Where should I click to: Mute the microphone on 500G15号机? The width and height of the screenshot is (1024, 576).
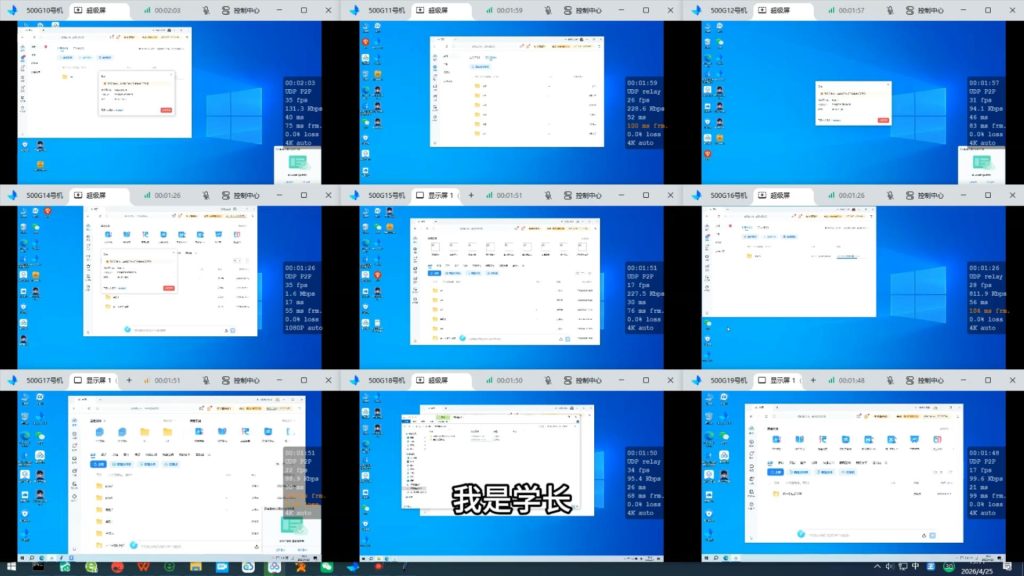click(x=548, y=195)
